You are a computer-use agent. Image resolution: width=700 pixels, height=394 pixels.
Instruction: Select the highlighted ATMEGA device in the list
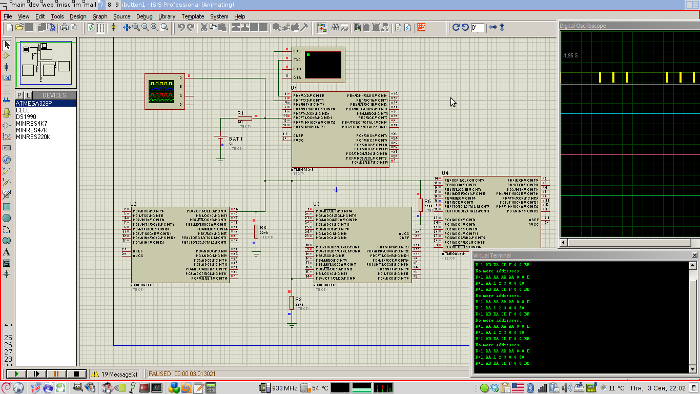tap(46, 104)
